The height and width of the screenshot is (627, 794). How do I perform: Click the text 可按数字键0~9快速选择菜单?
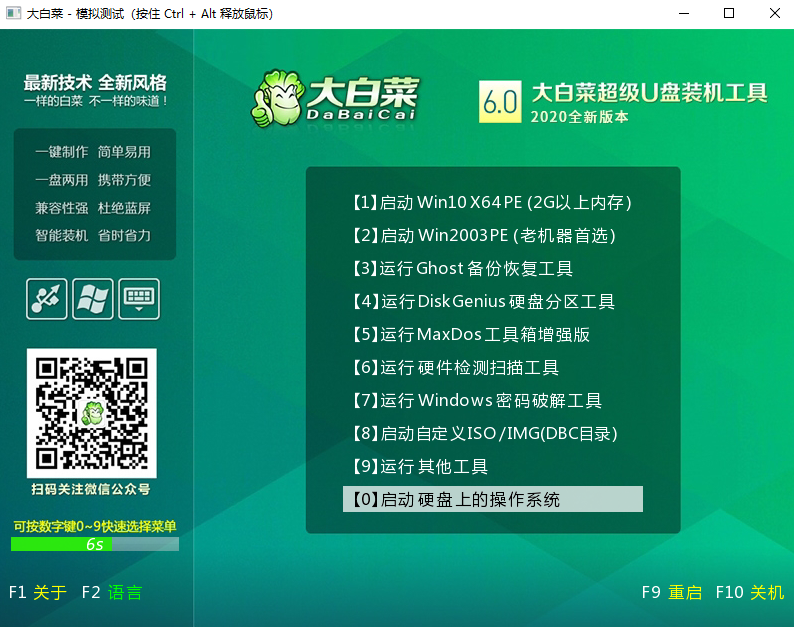point(95,526)
